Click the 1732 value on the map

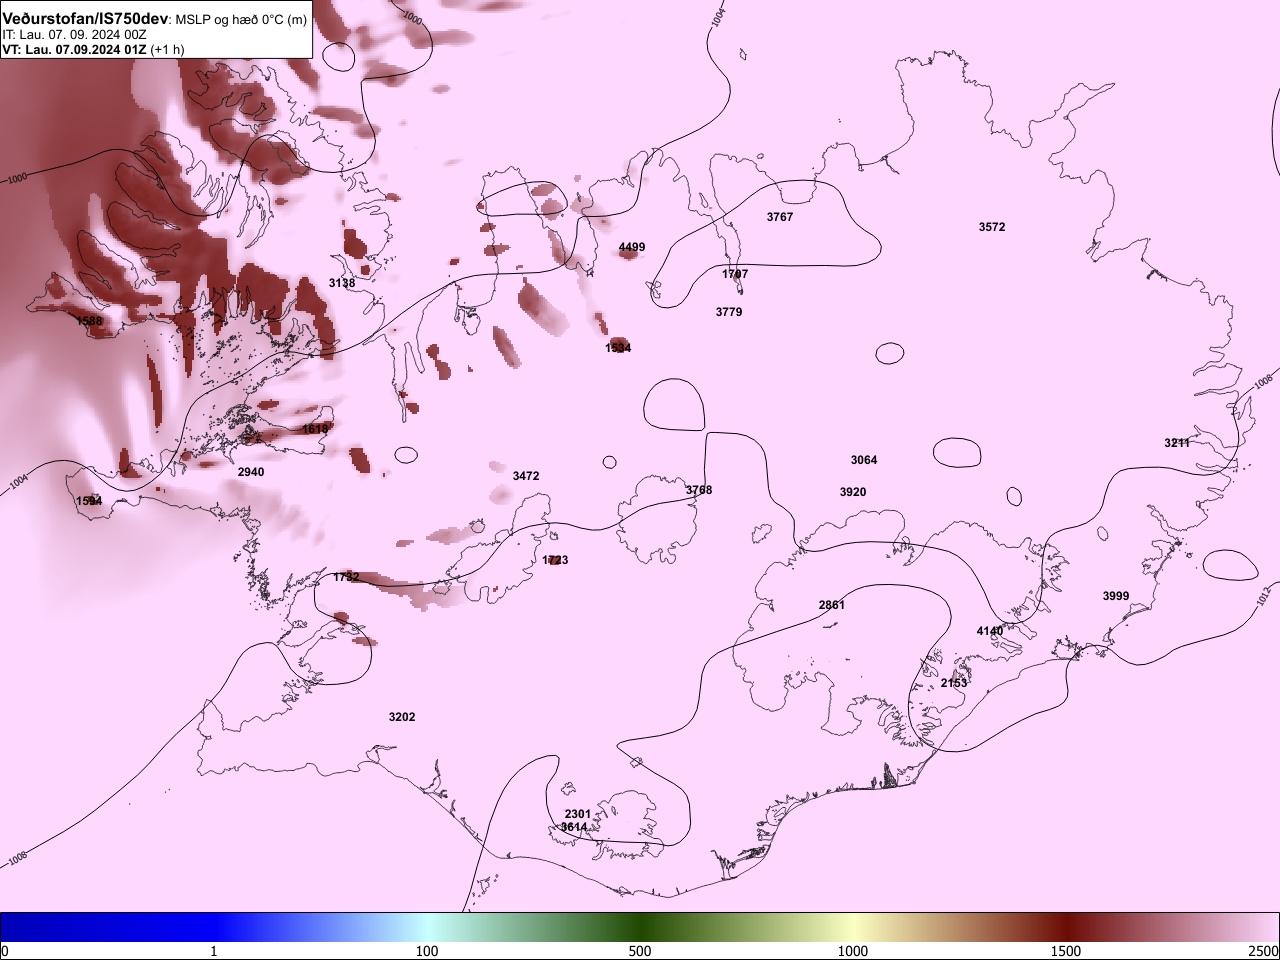346,577
